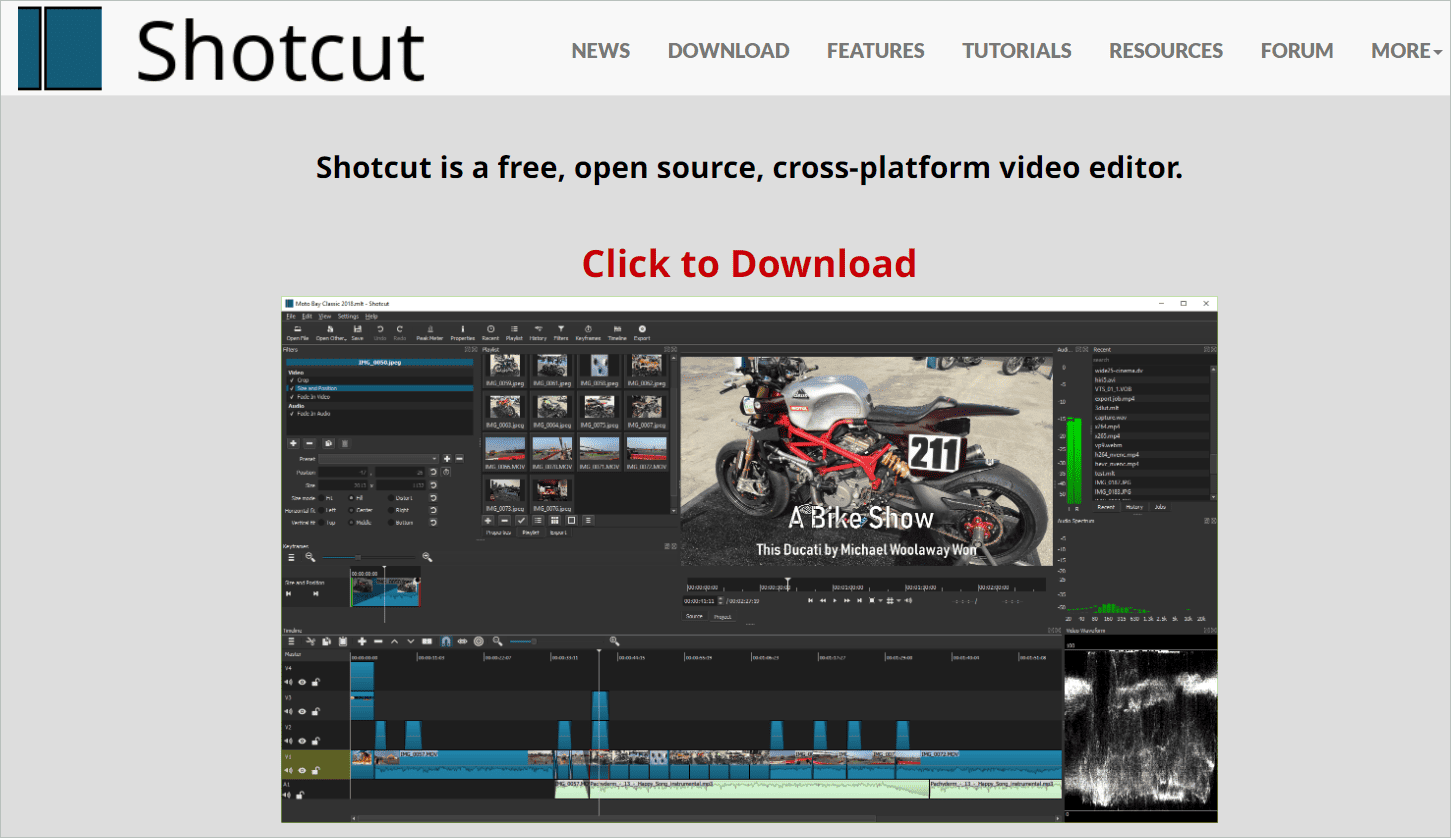
Task: Toggle the snapping magnet in the timeline toolbar
Action: pyautogui.click(x=446, y=641)
